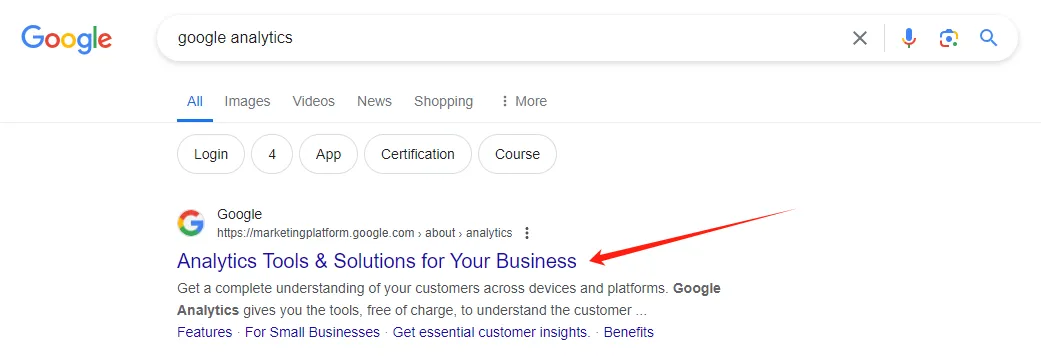Viewport: 1041px width, 362px height.
Task: Focus the google analytics search field
Action: click(x=505, y=38)
